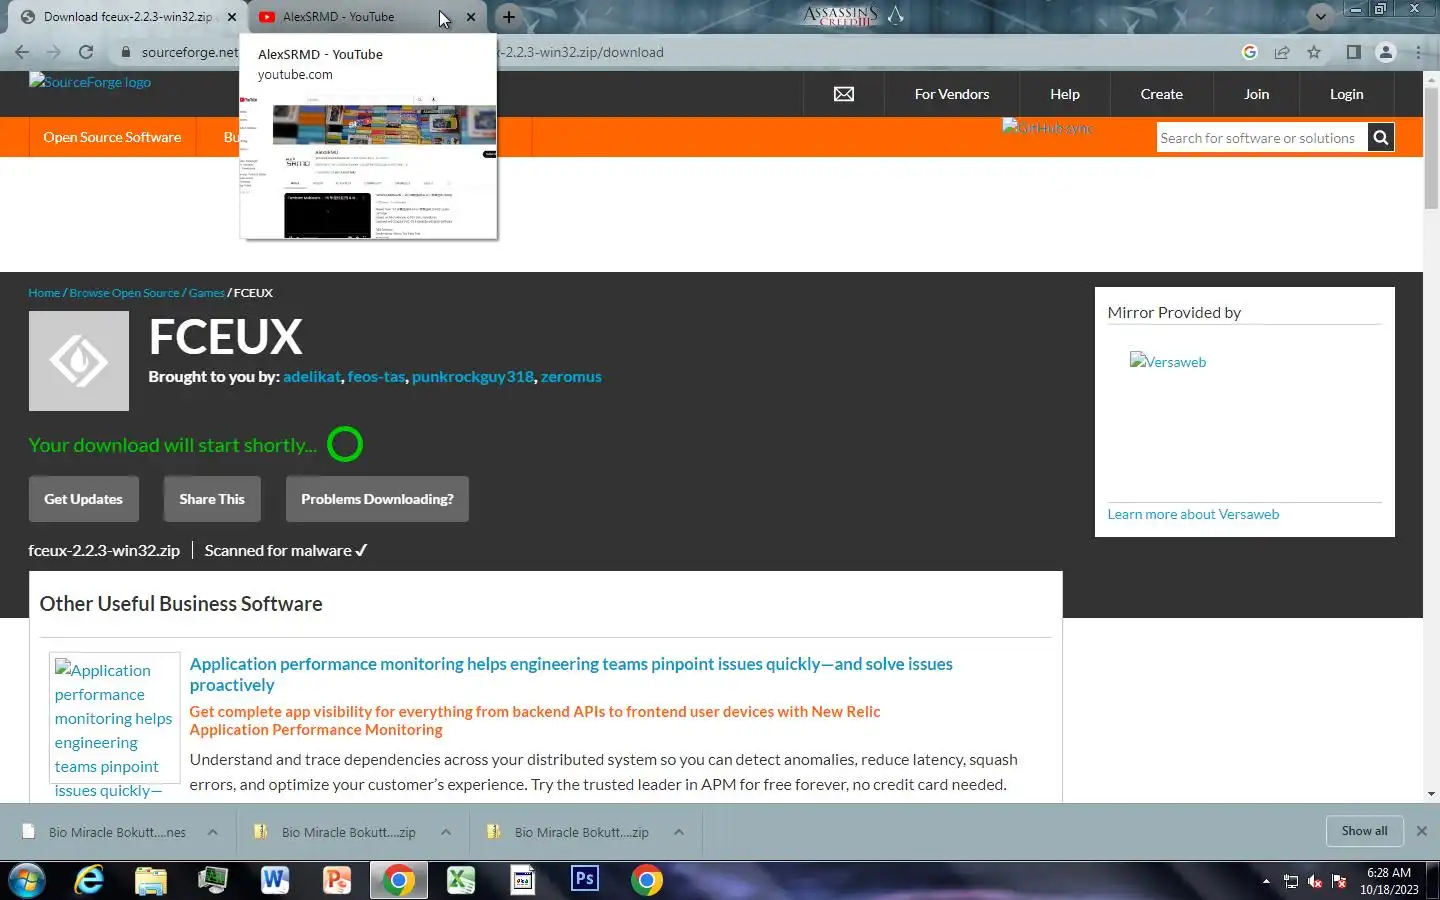
Task: Open Chrome's three-dot menu
Action: pos(1418,52)
